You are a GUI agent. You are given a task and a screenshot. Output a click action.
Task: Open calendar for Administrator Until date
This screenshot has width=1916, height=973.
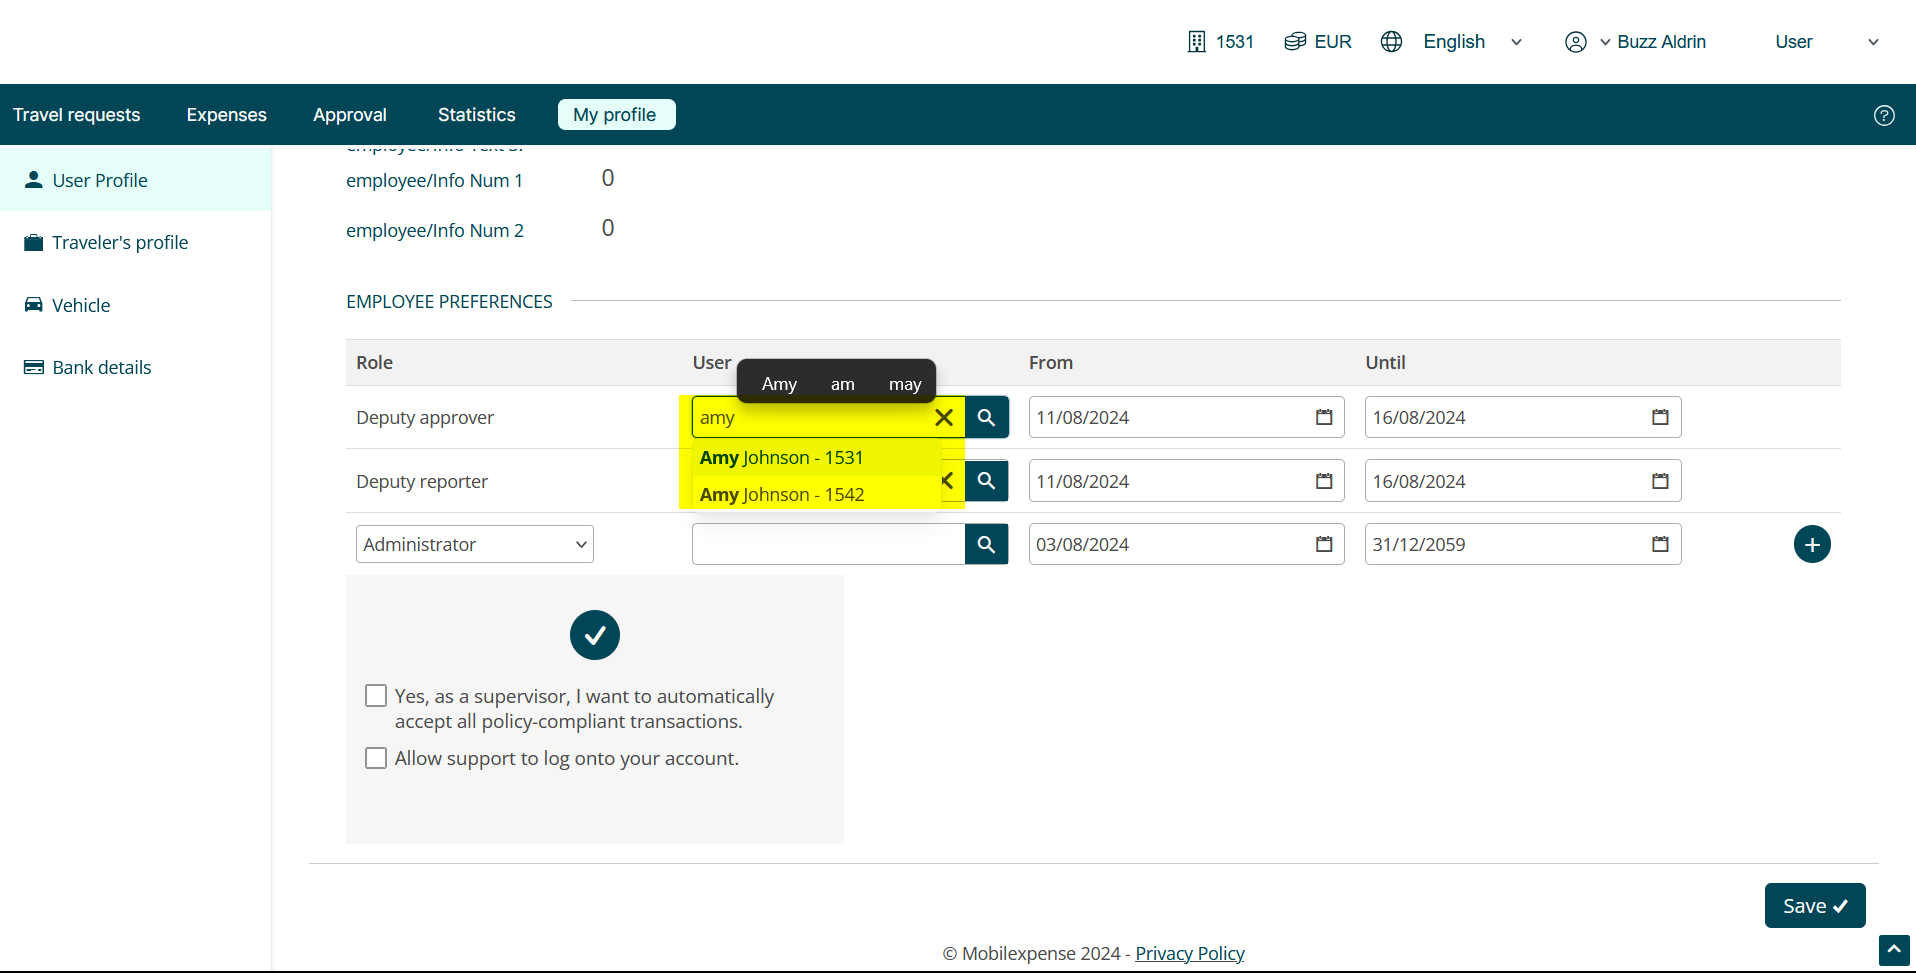coord(1659,544)
